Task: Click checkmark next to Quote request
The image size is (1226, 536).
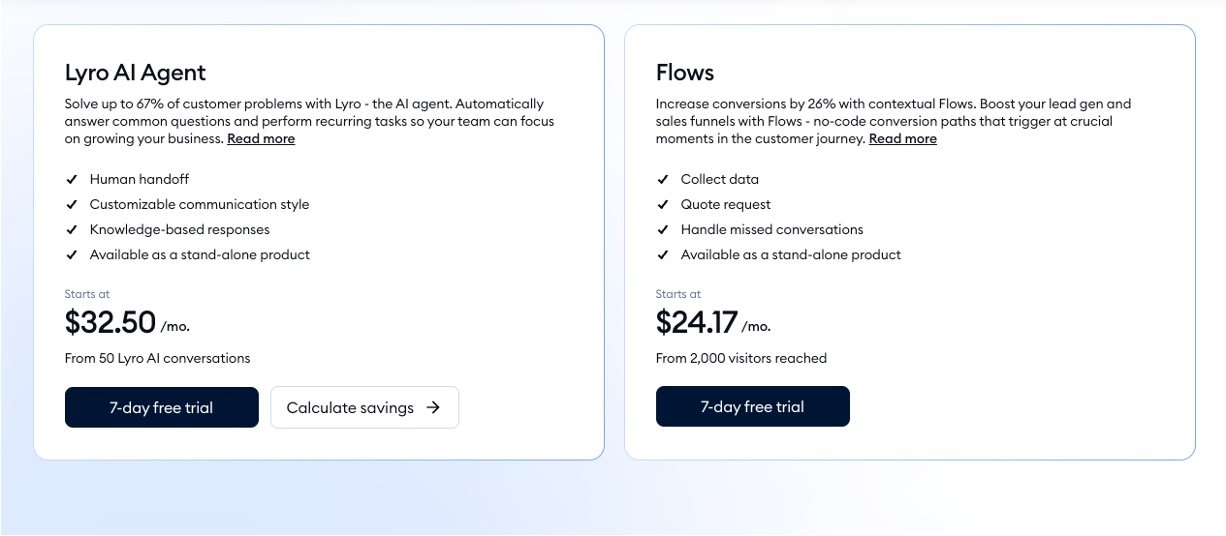Action: coord(663,205)
